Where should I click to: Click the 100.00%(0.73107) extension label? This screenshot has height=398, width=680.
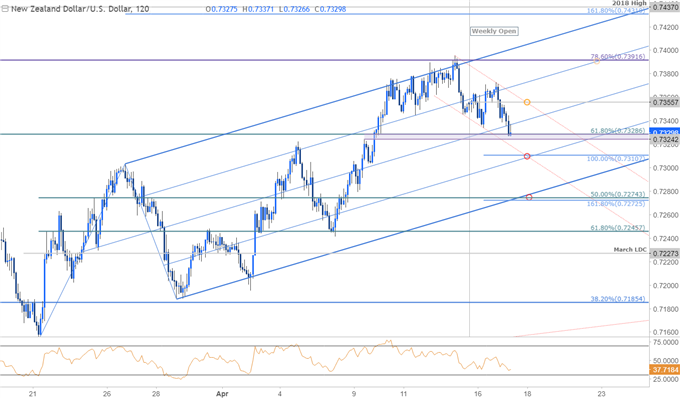tap(616, 159)
